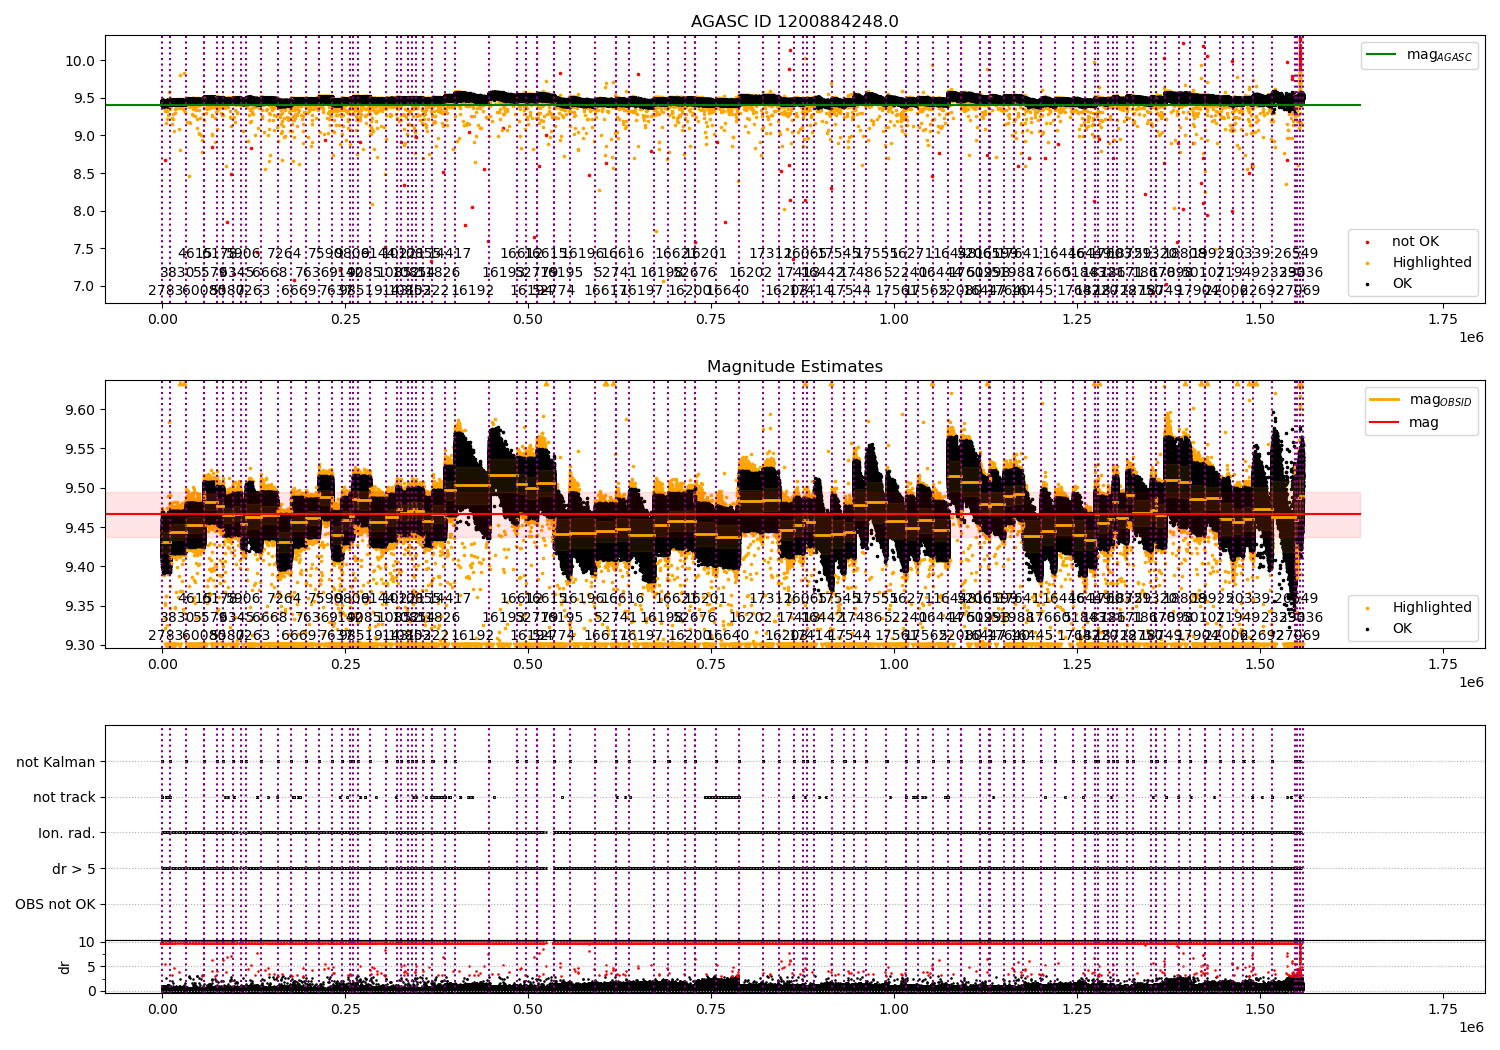Click y-axis tick '7.5' in top plot
The image size is (1500, 1050).
(x=84, y=249)
